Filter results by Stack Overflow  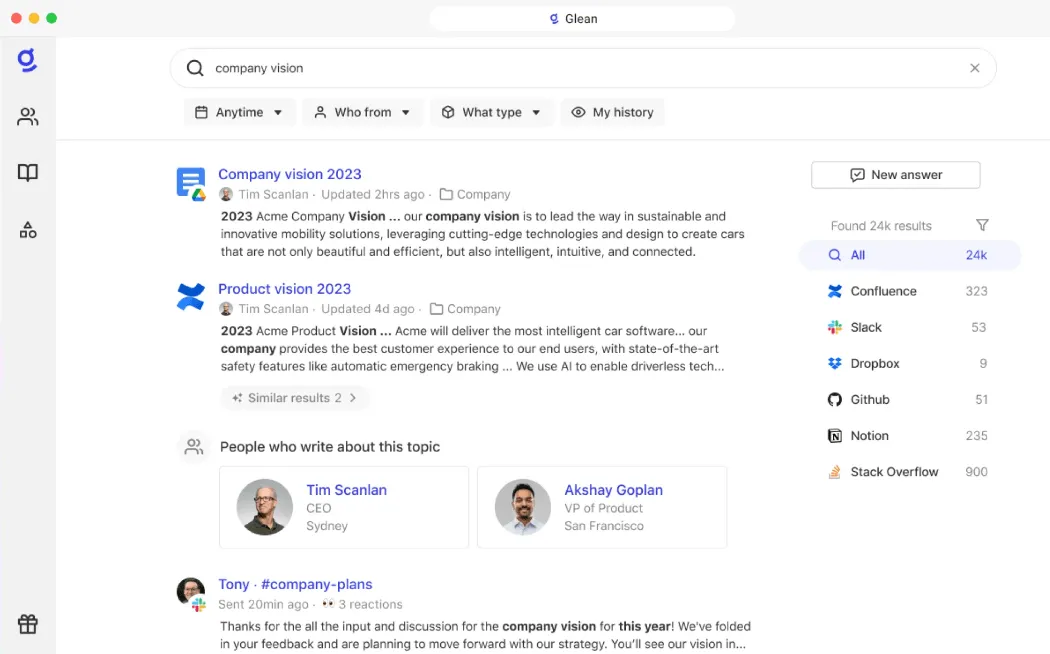click(x=909, y=472)
